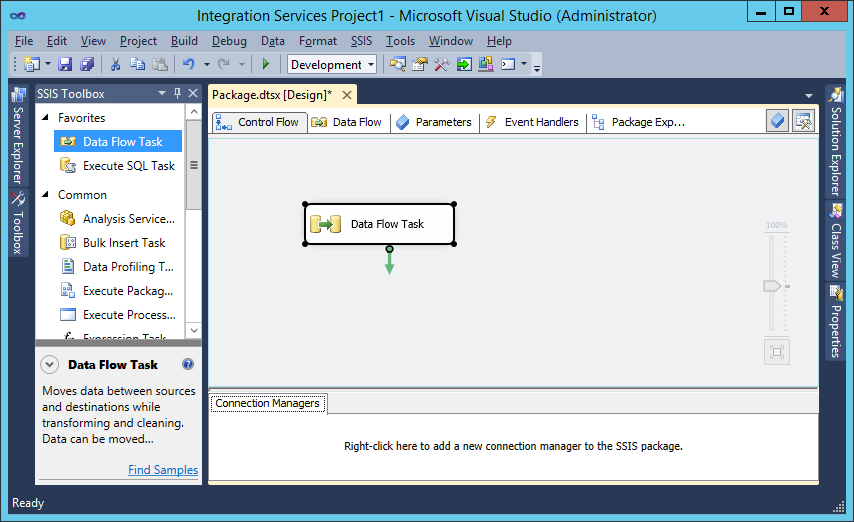Select Data Flow Task in Favorites
Screen dimensions: 854x522
pyautogui.click(x=118, y=142)
